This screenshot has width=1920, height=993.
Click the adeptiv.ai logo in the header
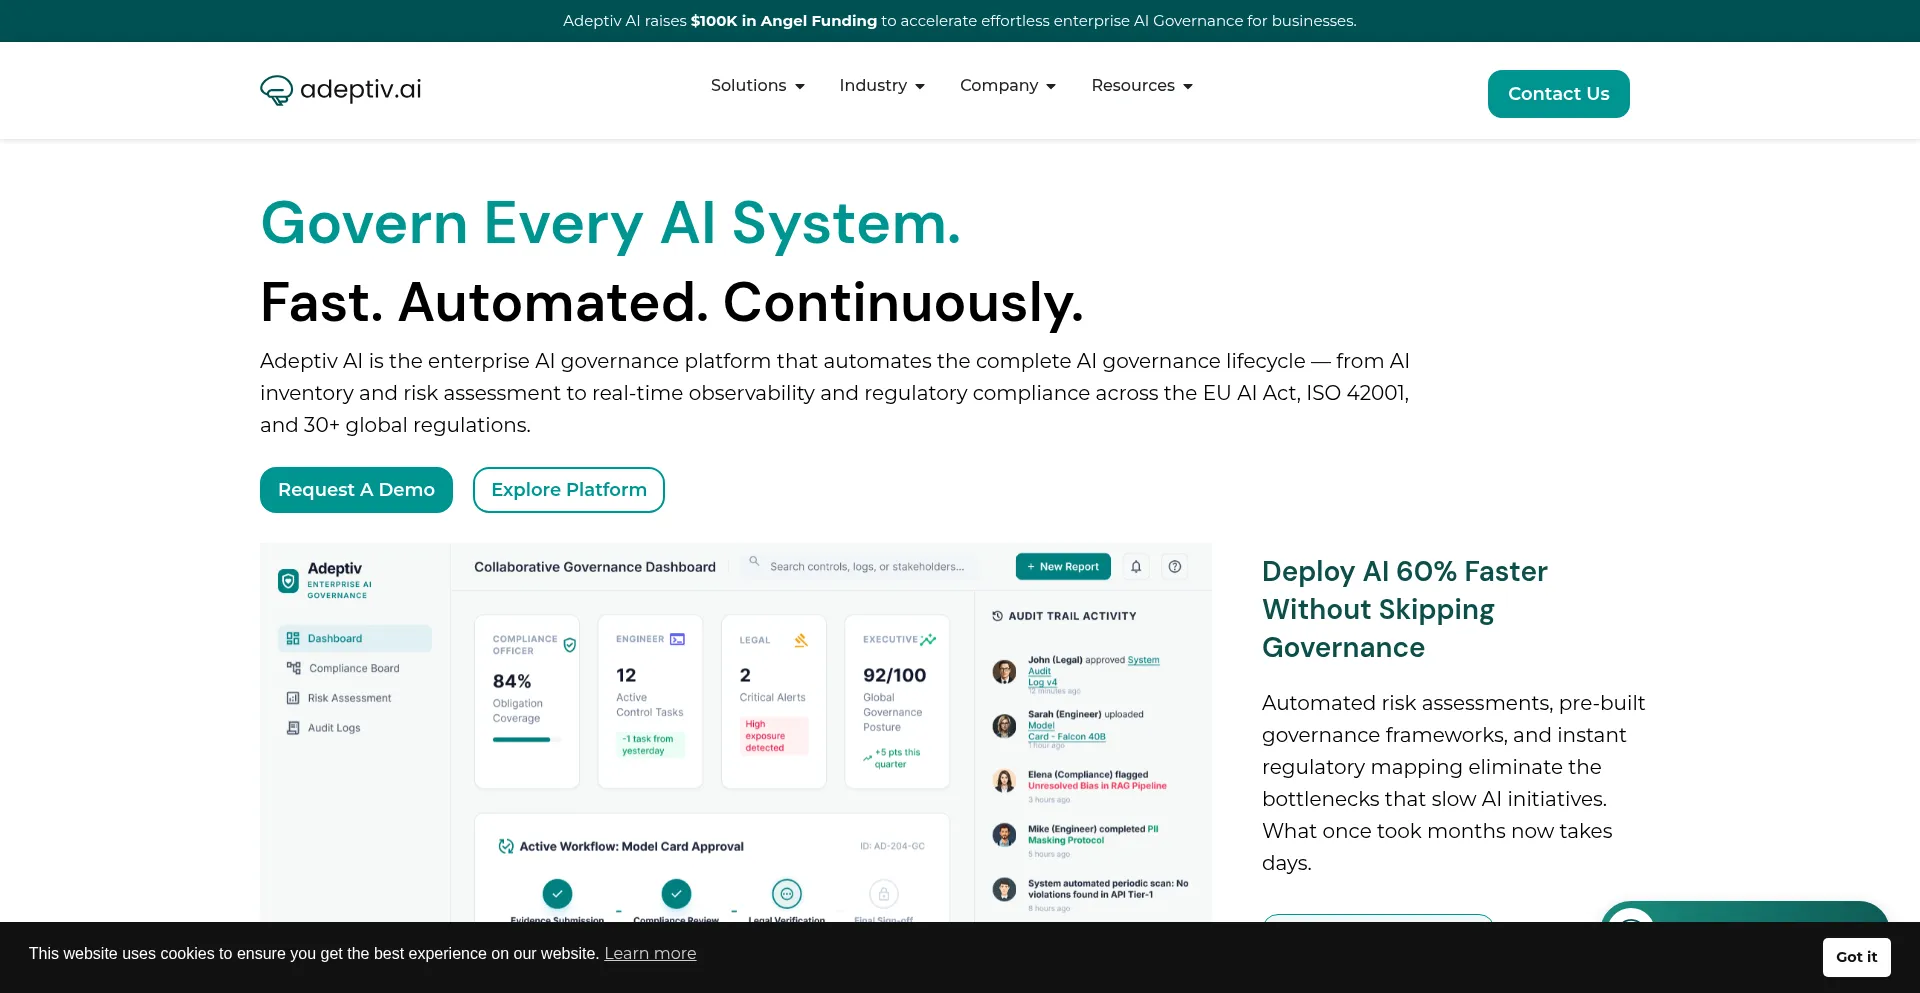(340, 90)
